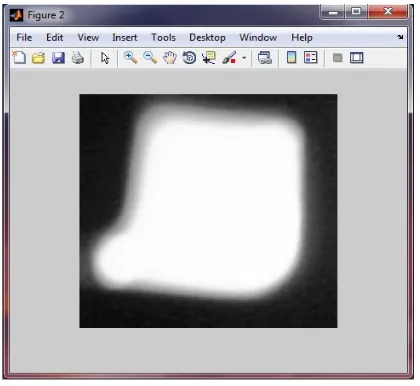
Task: Open a file with the folder icon
Action: coord(38,58)
